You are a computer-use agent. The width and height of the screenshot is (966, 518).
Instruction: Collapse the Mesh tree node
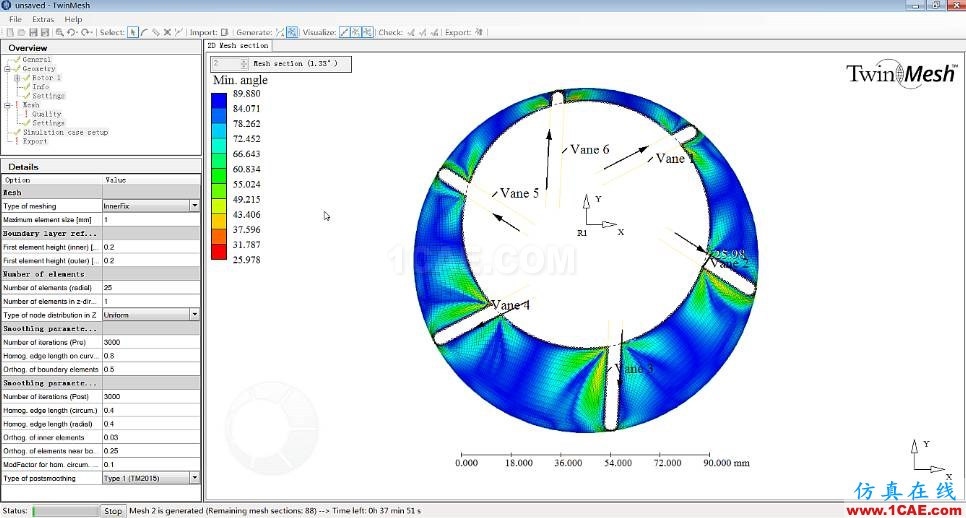click(7, 105)
